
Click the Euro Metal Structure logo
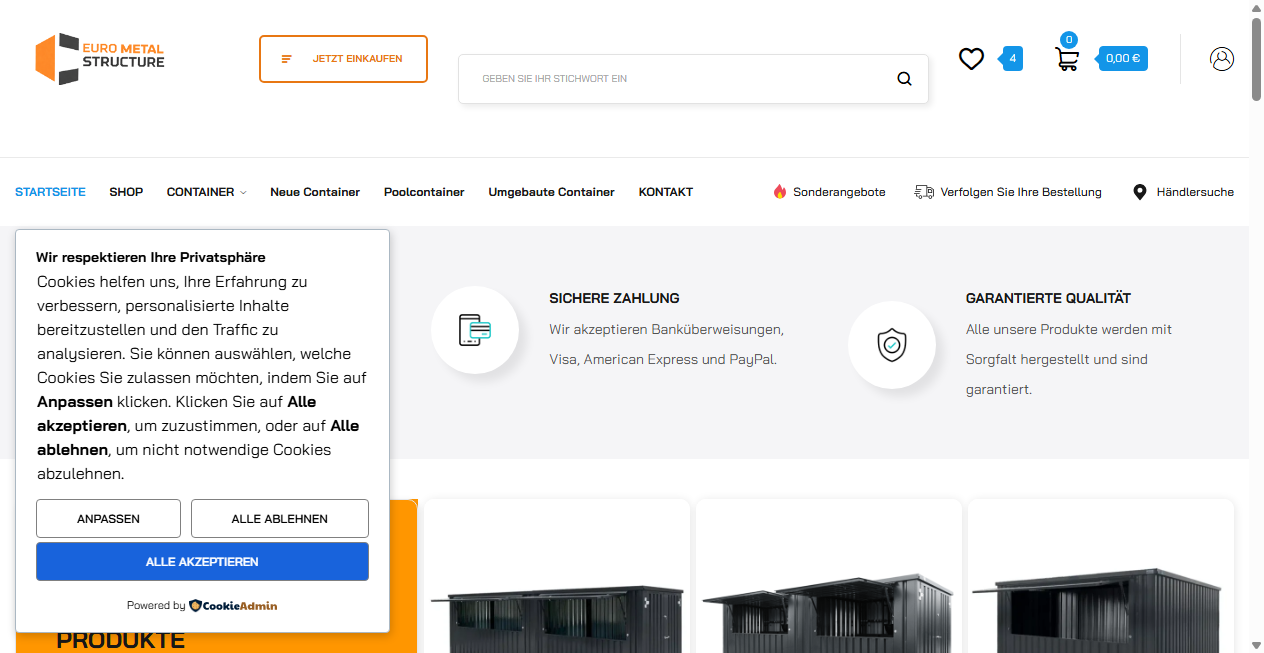click(99, 58)
